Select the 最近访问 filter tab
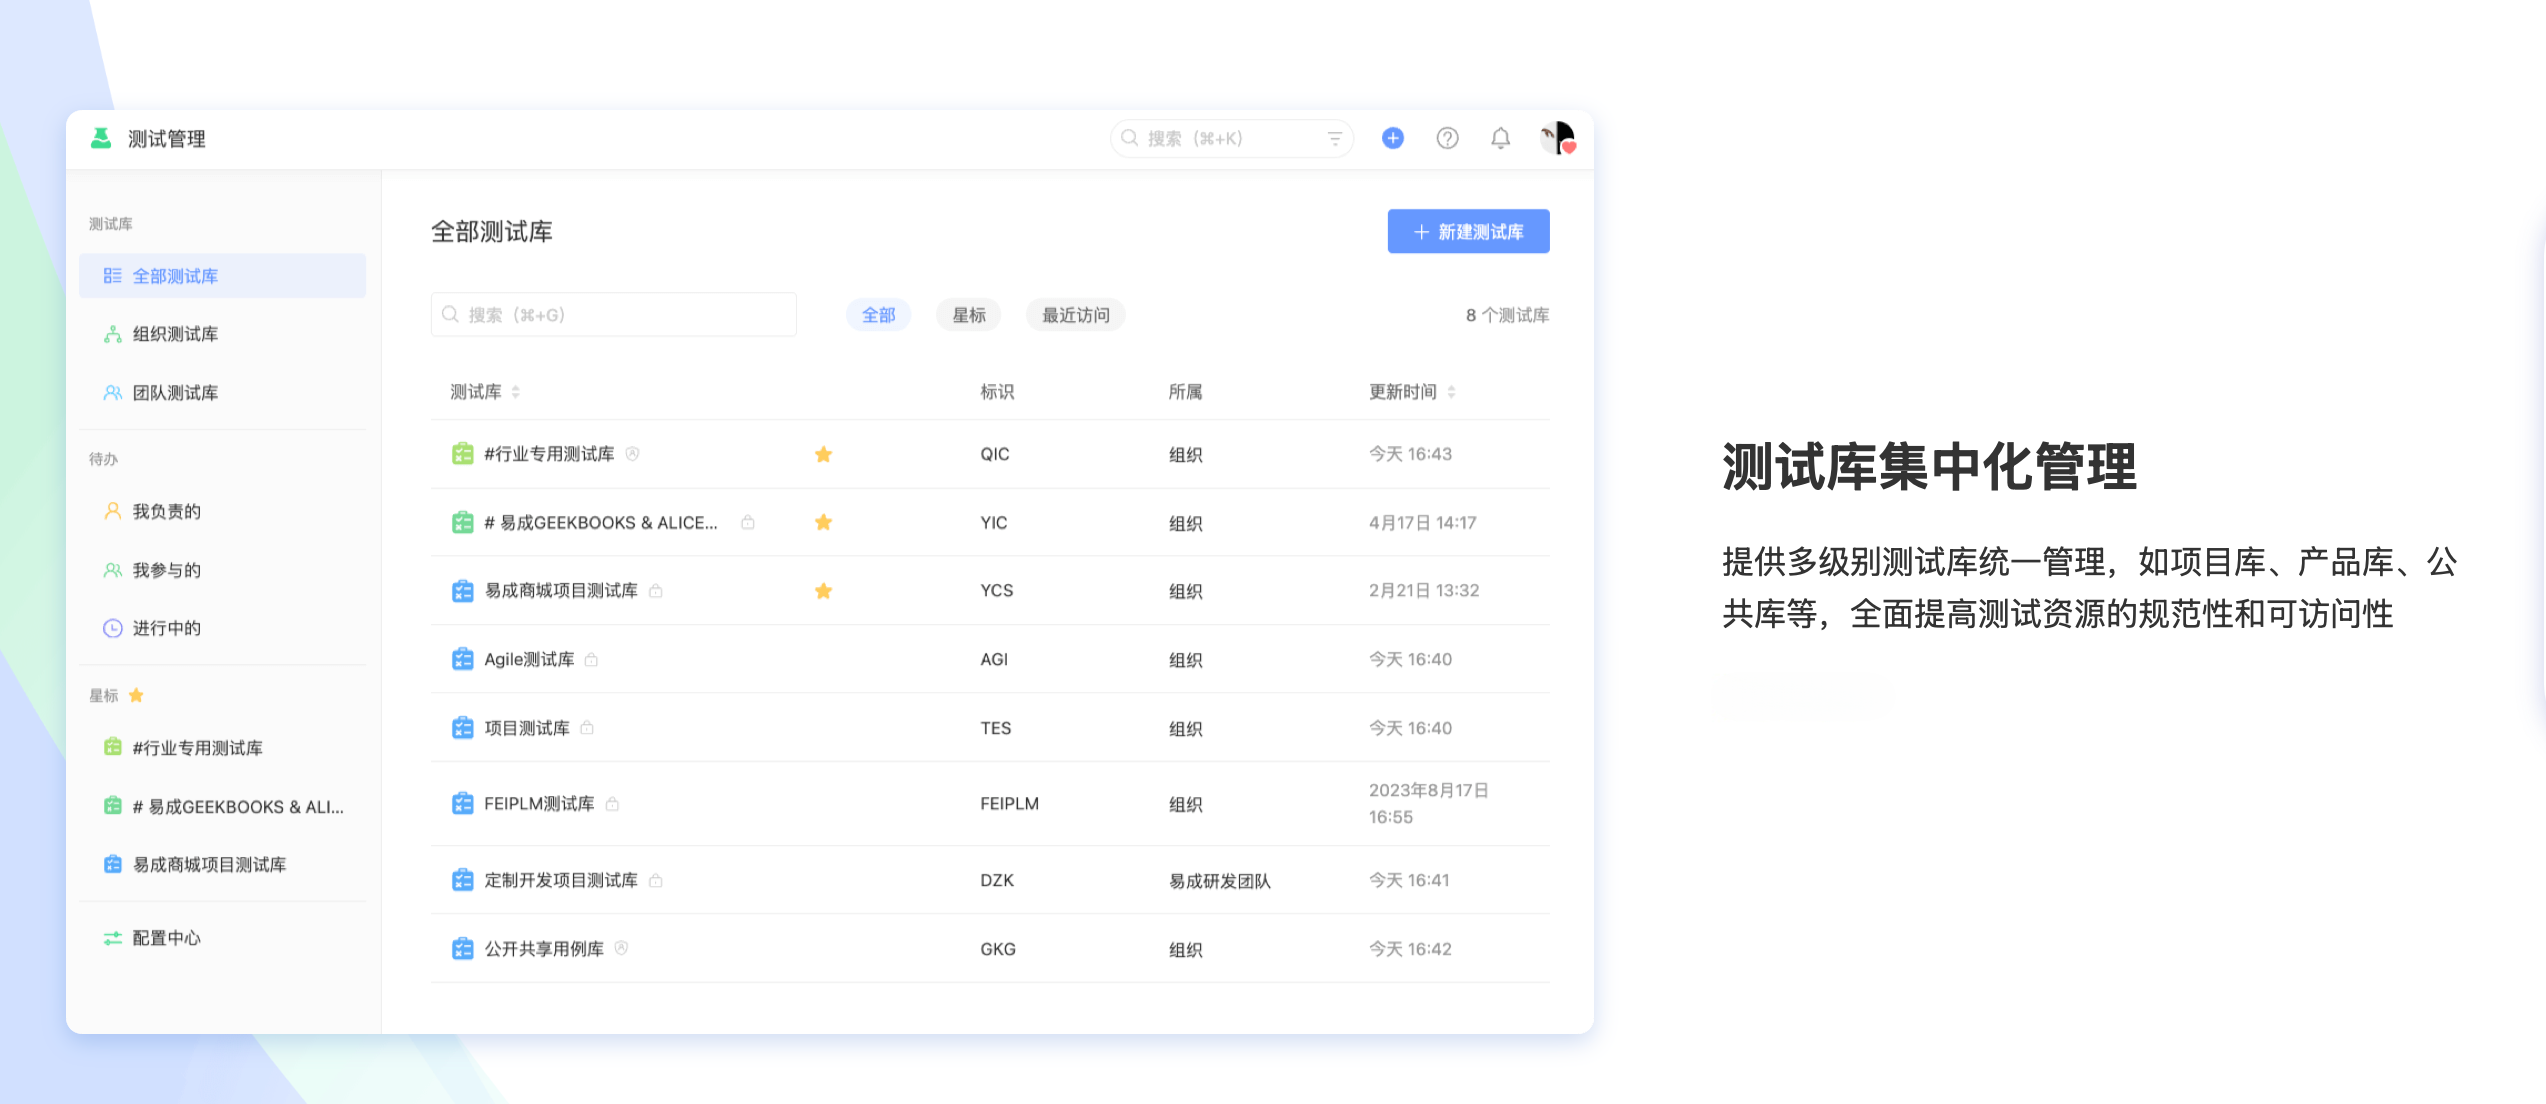The height and width of the screenshot is (1104, 2546). click(1075, 315)
